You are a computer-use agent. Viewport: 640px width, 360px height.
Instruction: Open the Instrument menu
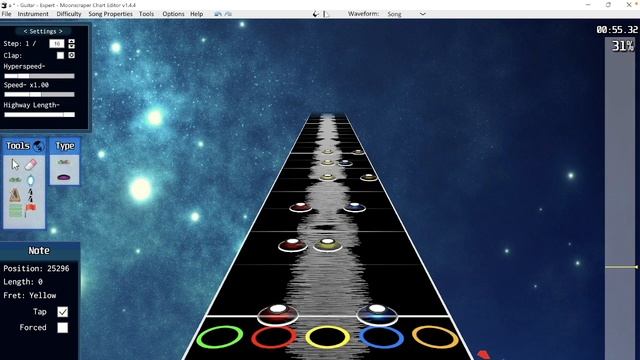[x=33, y=14]
